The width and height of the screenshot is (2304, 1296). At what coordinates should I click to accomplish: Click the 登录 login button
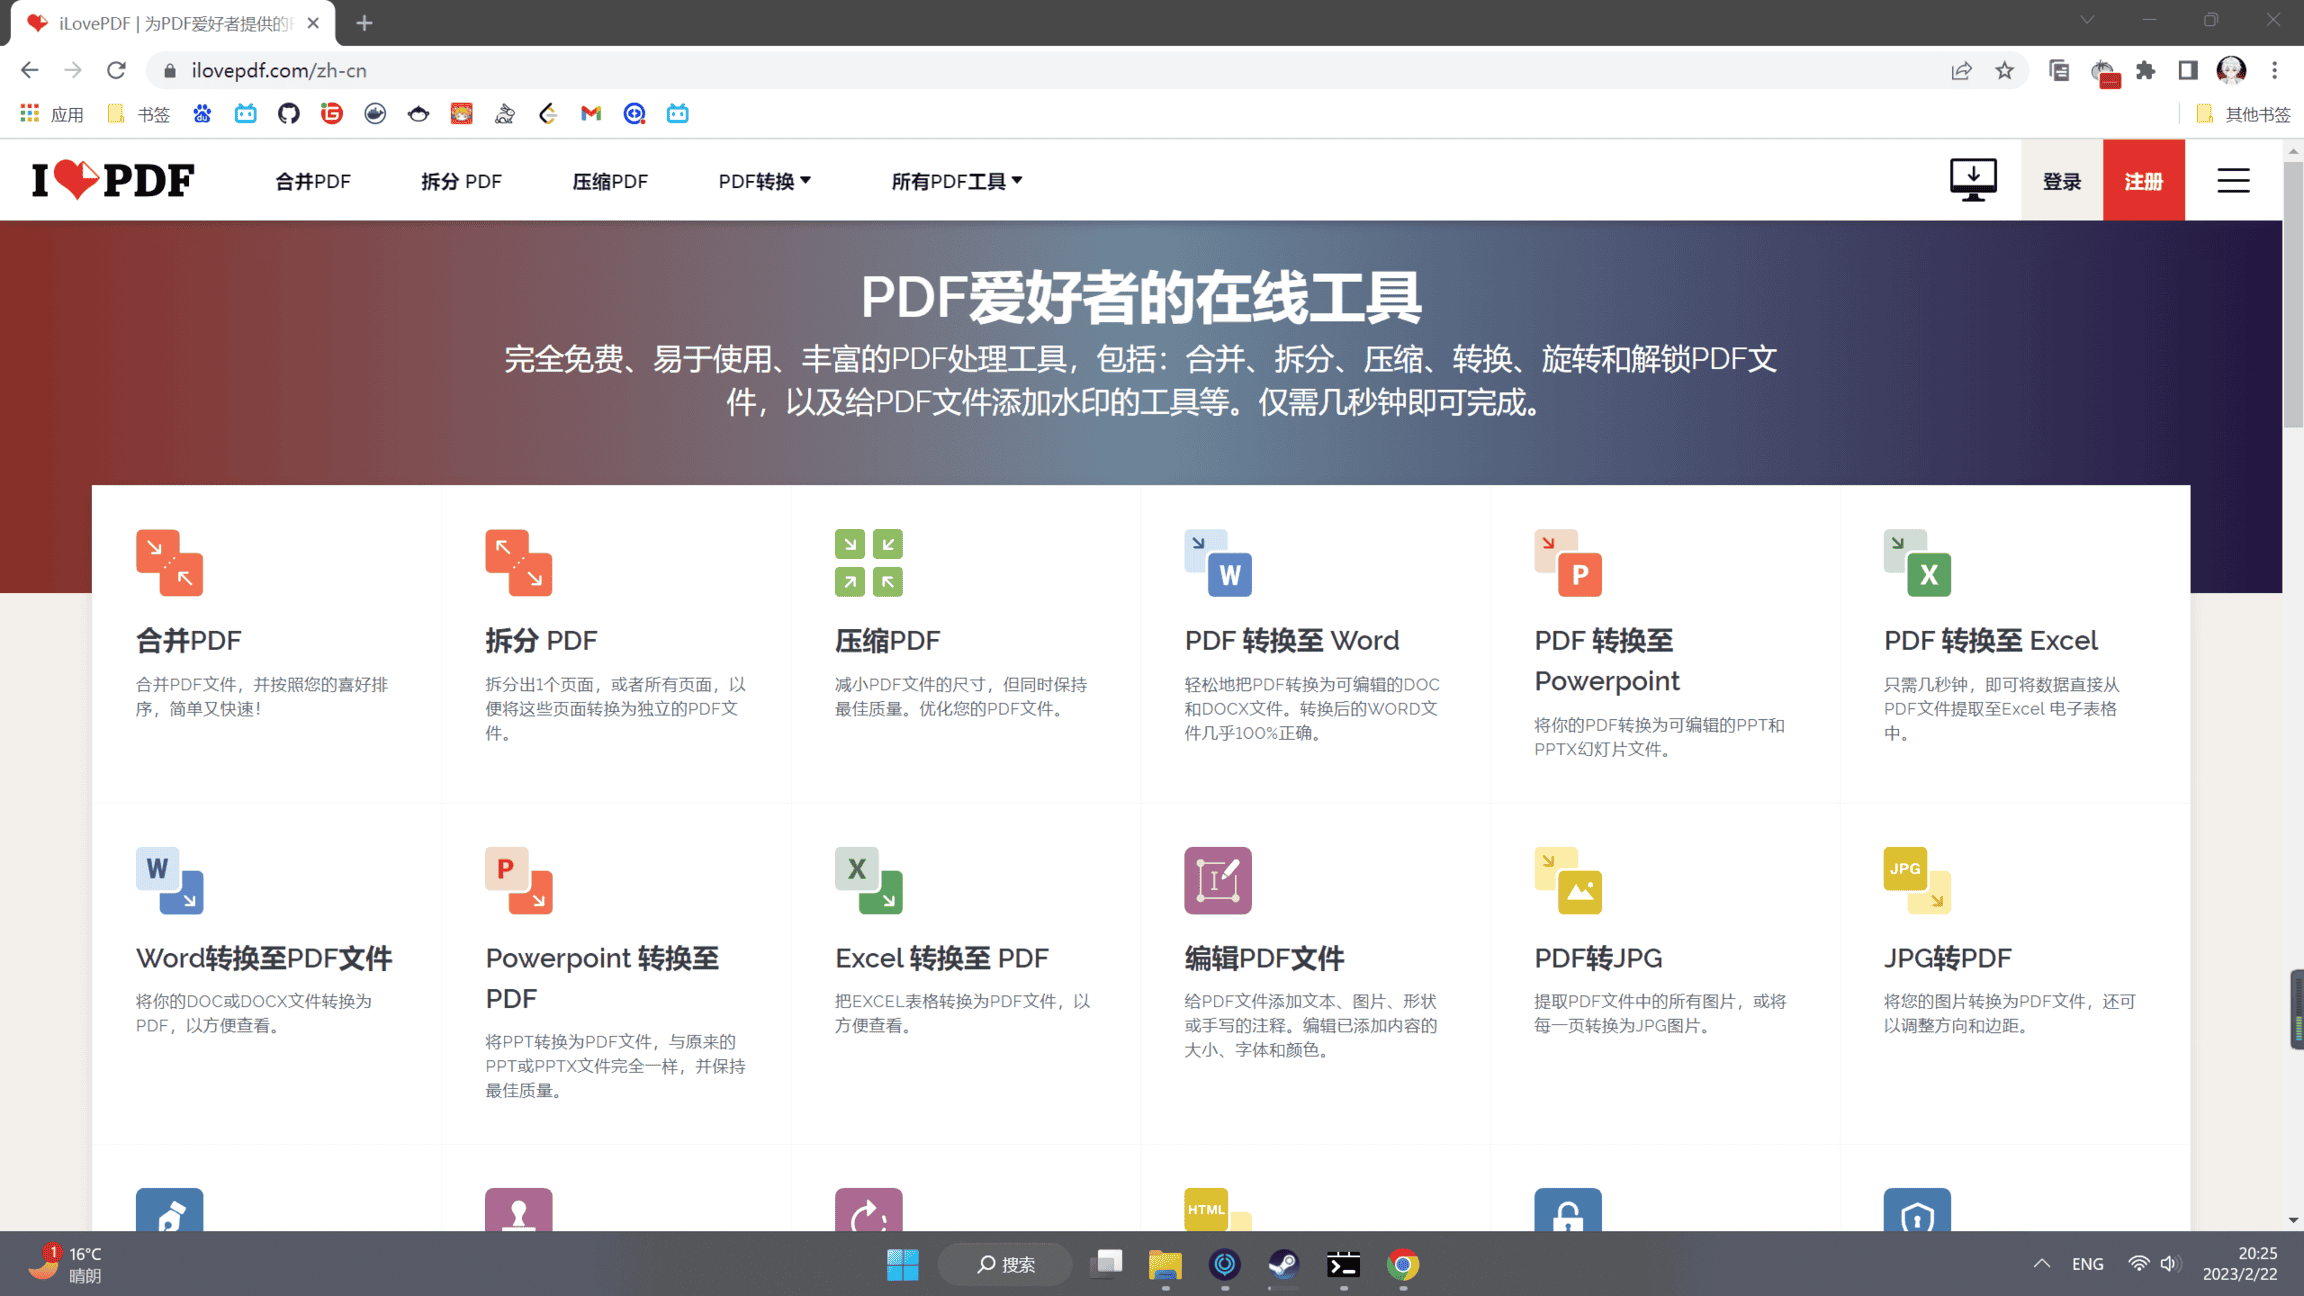coord(2061,181)
